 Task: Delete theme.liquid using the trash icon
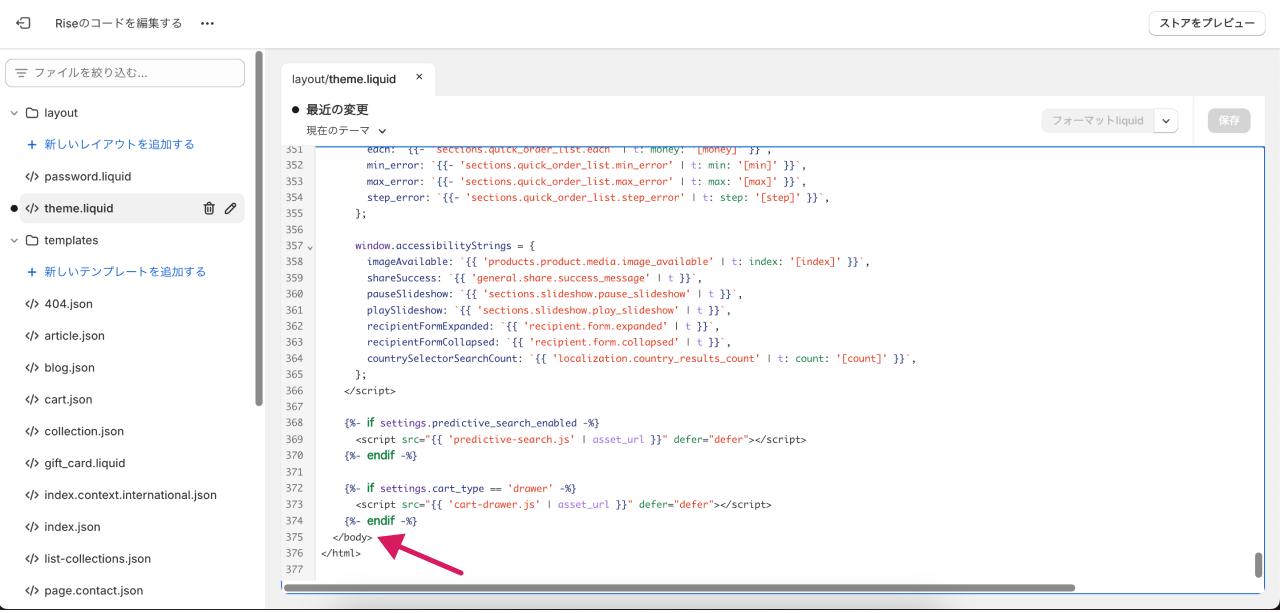209,208
